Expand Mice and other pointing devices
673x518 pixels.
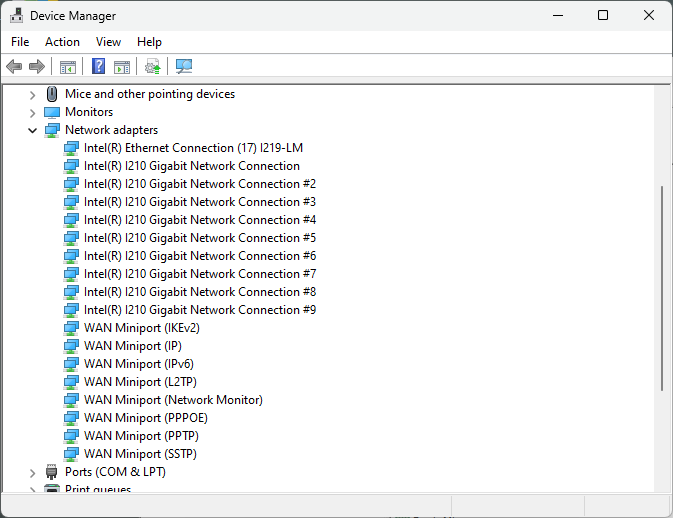pos(32,94)
